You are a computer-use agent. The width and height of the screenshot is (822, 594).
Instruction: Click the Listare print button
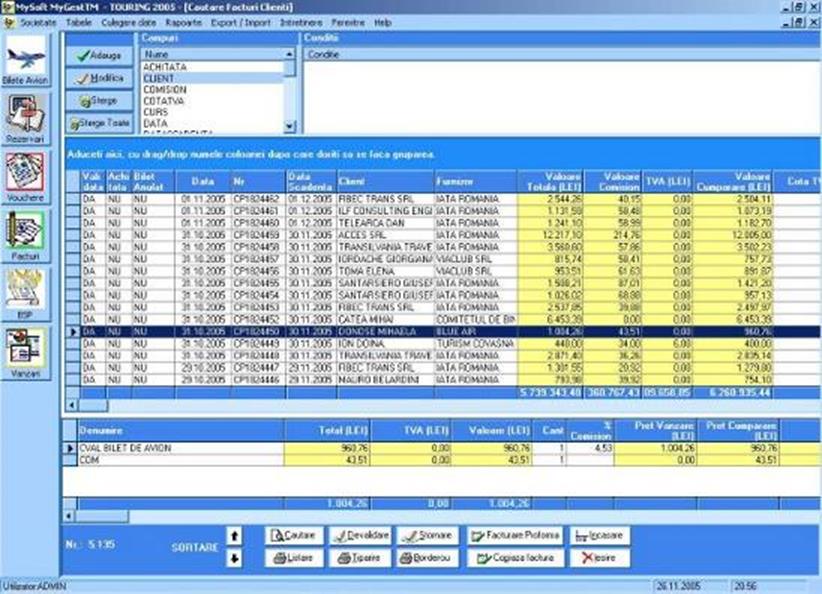[x=294, y=558]
